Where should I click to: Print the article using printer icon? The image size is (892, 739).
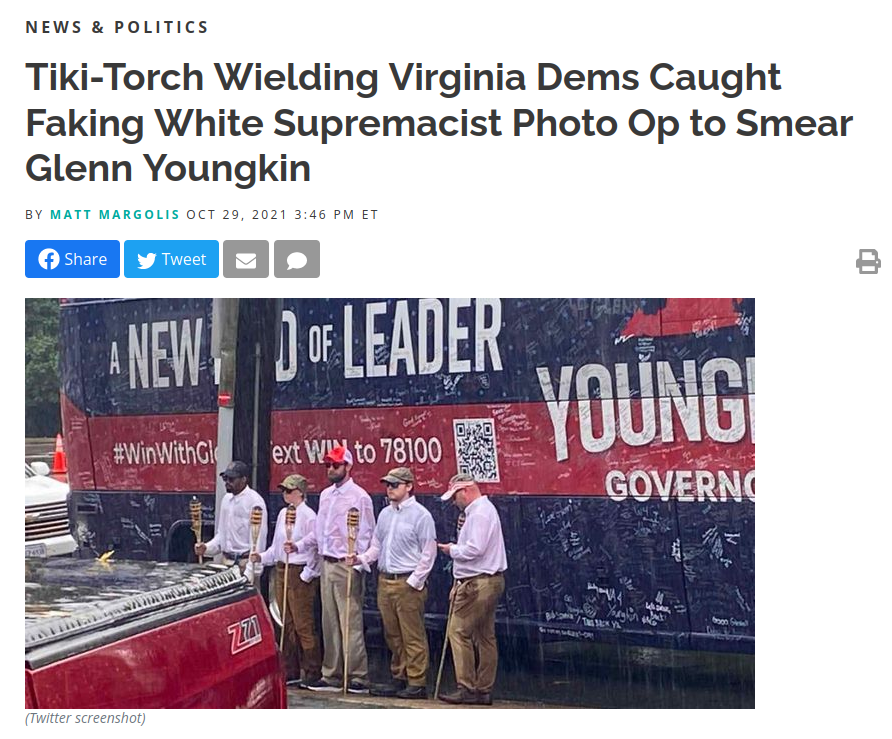coord(868,262)
